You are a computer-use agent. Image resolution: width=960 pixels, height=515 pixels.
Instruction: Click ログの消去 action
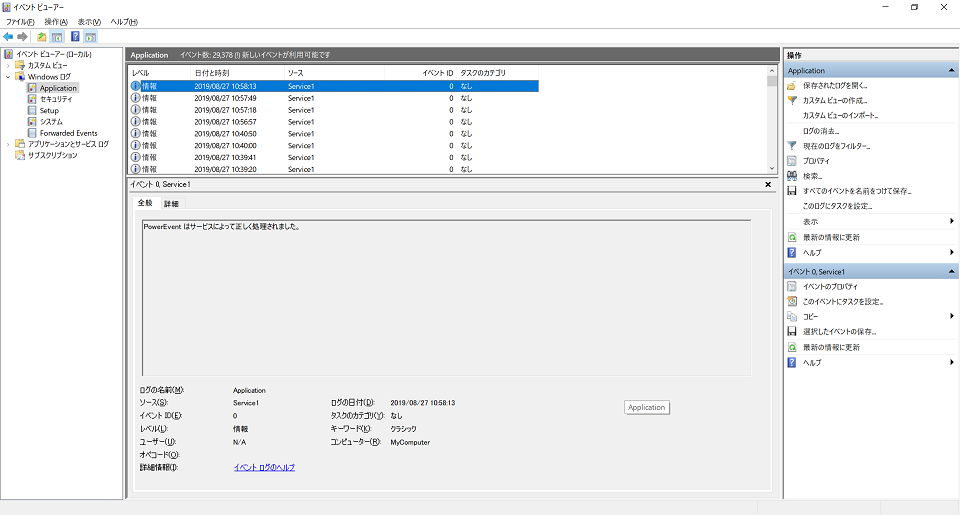[x=821, y=131]
